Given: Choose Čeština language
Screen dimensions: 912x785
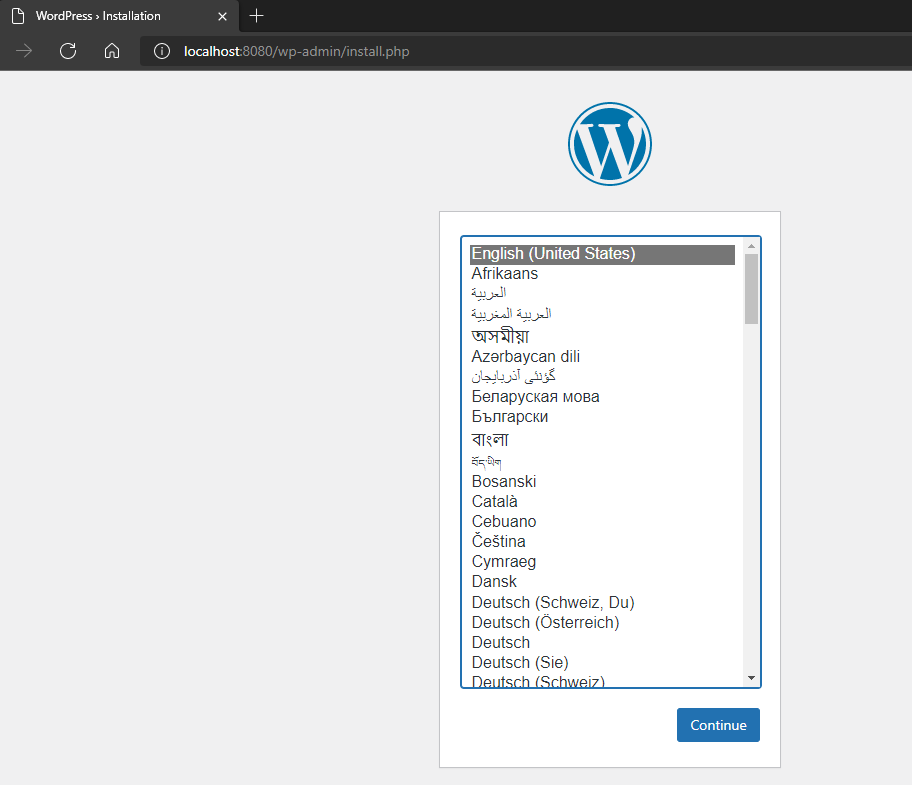Looking at the screenshot, I should point(602,541).
